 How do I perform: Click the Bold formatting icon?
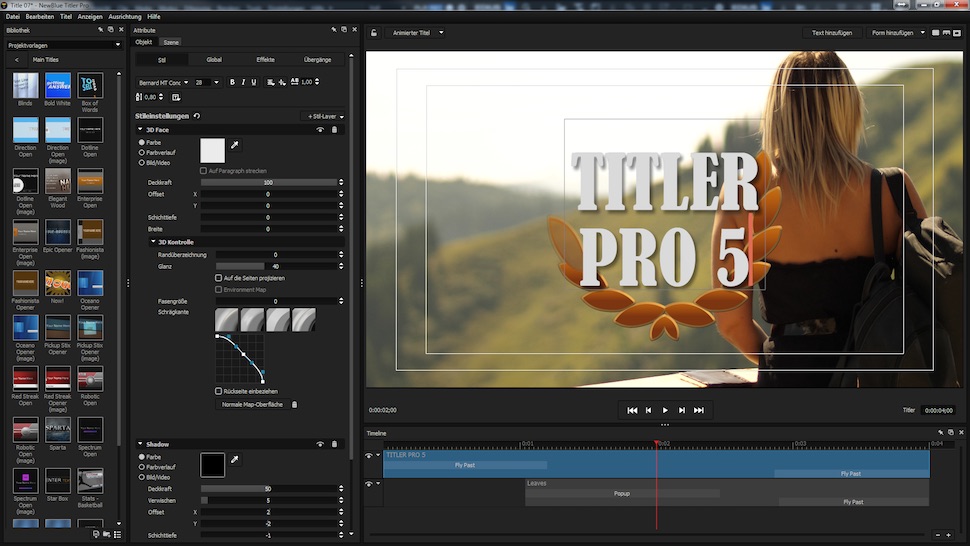click(x=232, y=82)
